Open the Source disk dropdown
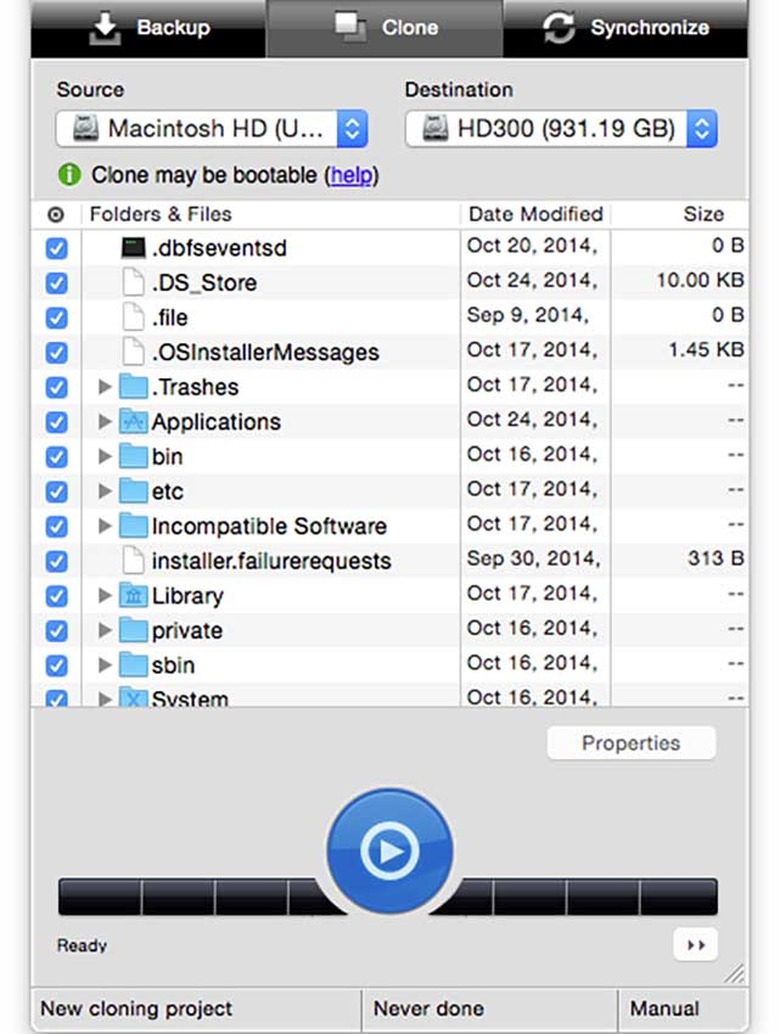 [212, 129]
